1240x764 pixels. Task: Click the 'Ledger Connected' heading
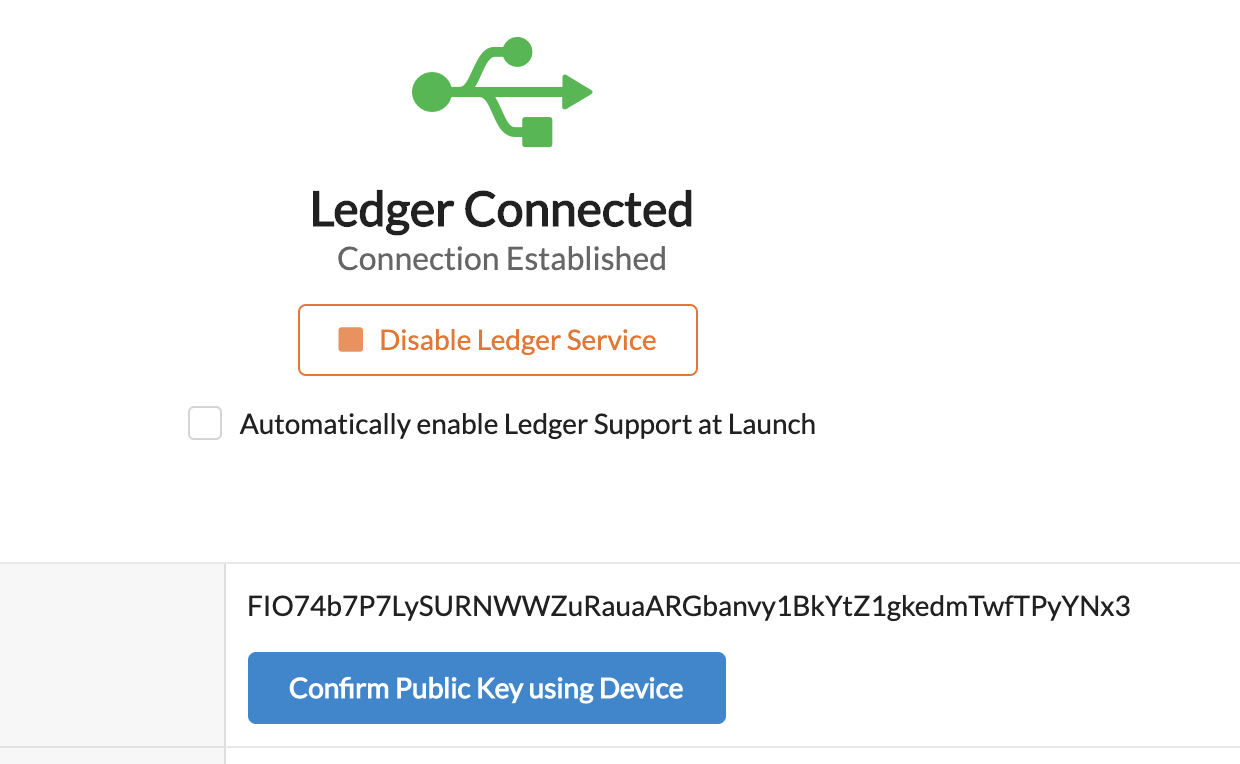[x=501, y=209]
